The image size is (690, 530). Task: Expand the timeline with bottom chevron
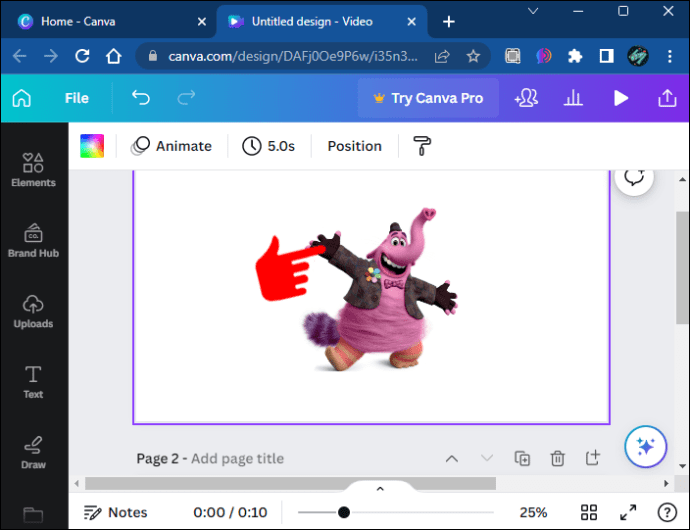click(x=381, y=489)
